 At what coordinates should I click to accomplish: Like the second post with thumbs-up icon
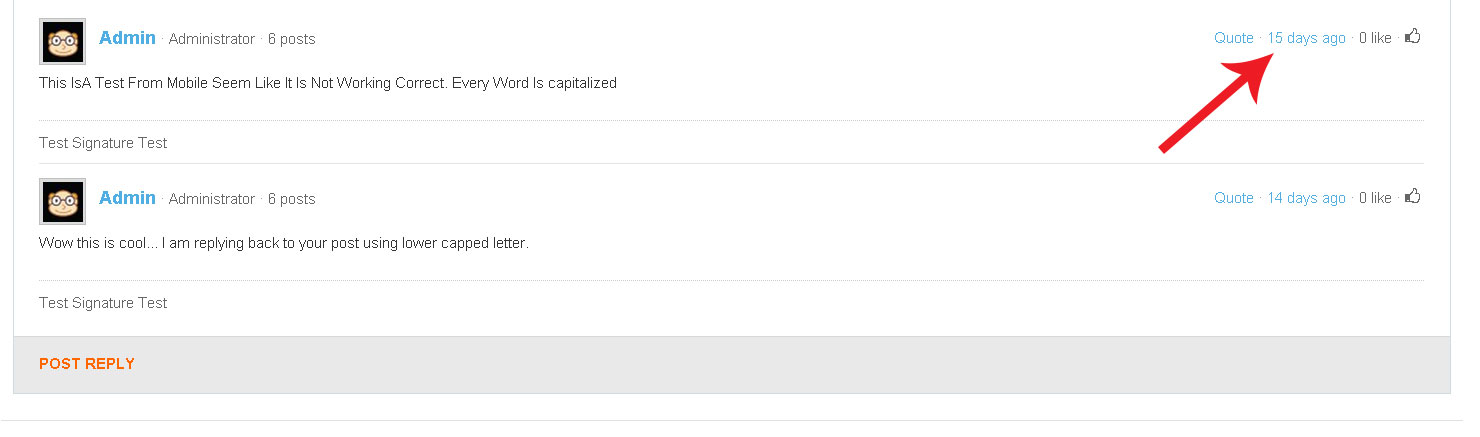[1413, 197]
